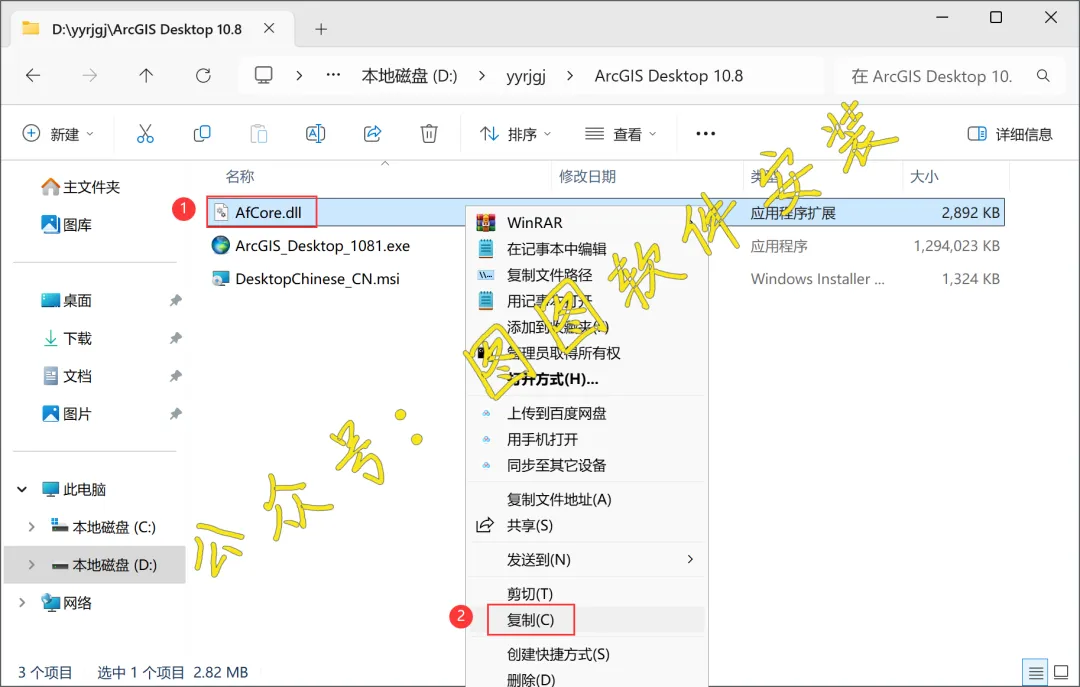Sort by the 大小 column header
This screenshot has height=687, width=1080.
click(924, 176)
